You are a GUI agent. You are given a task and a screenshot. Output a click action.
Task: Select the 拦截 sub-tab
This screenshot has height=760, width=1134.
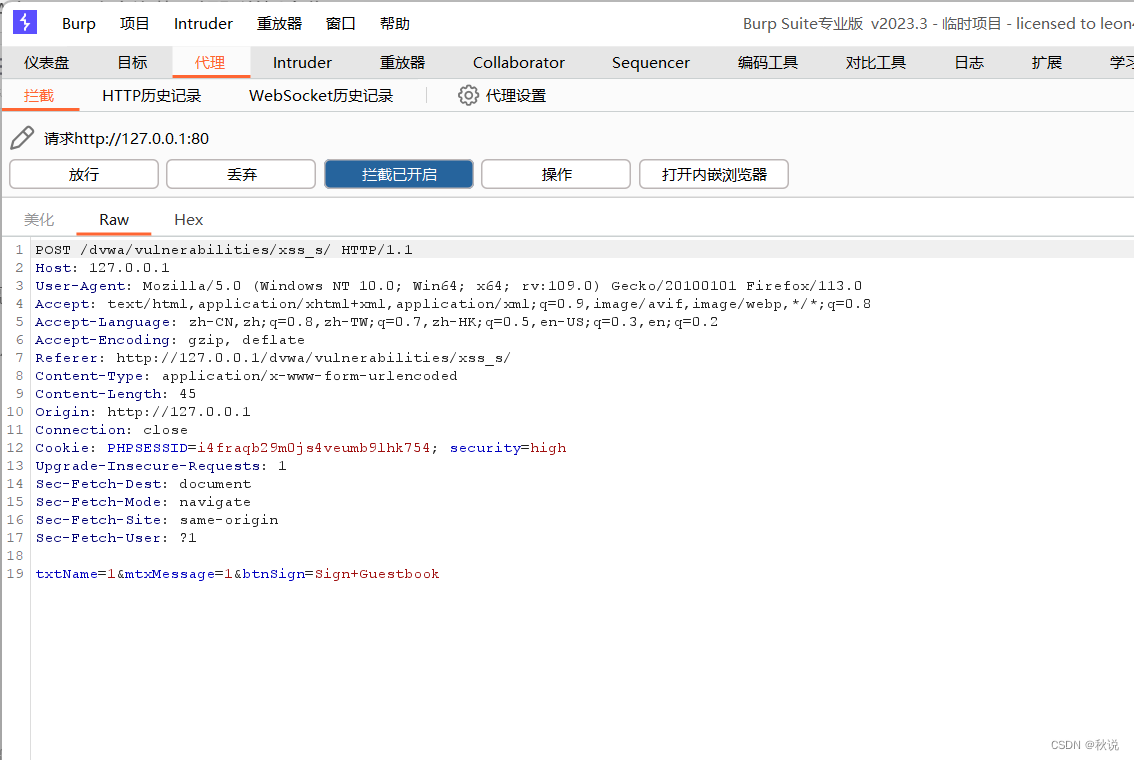[39, 95]
